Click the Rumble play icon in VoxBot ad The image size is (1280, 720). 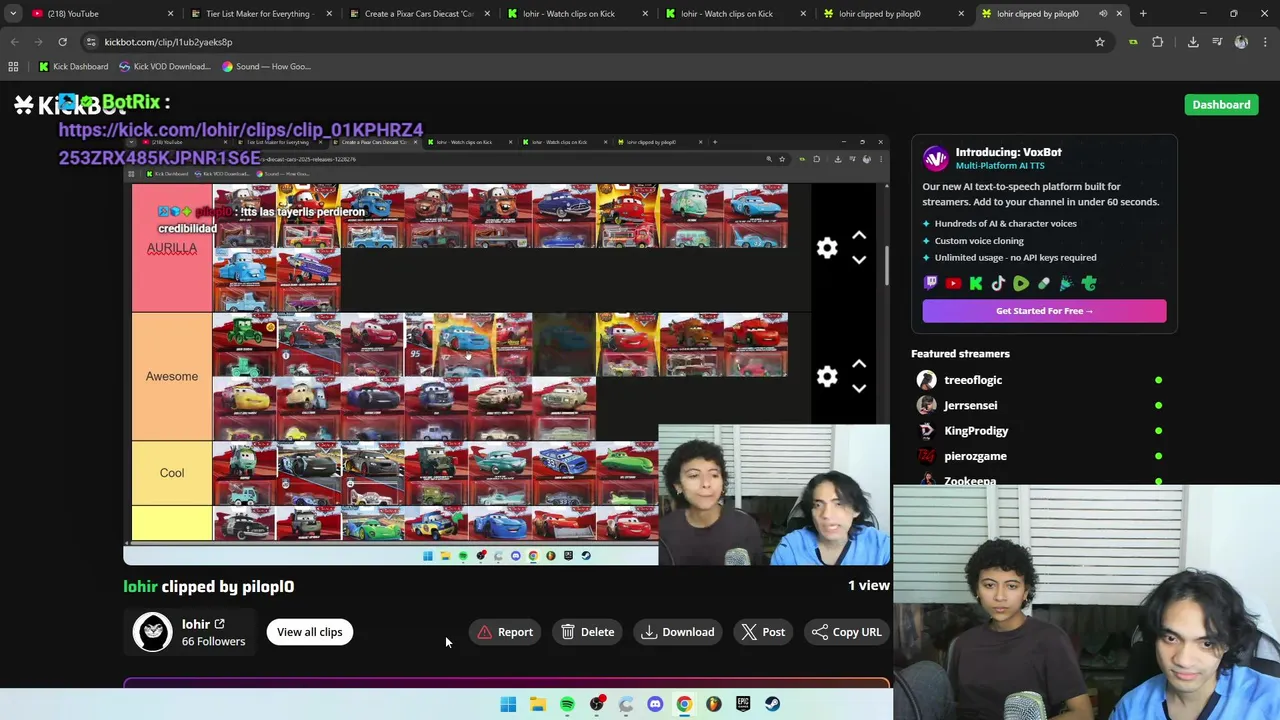[1021, 283]
